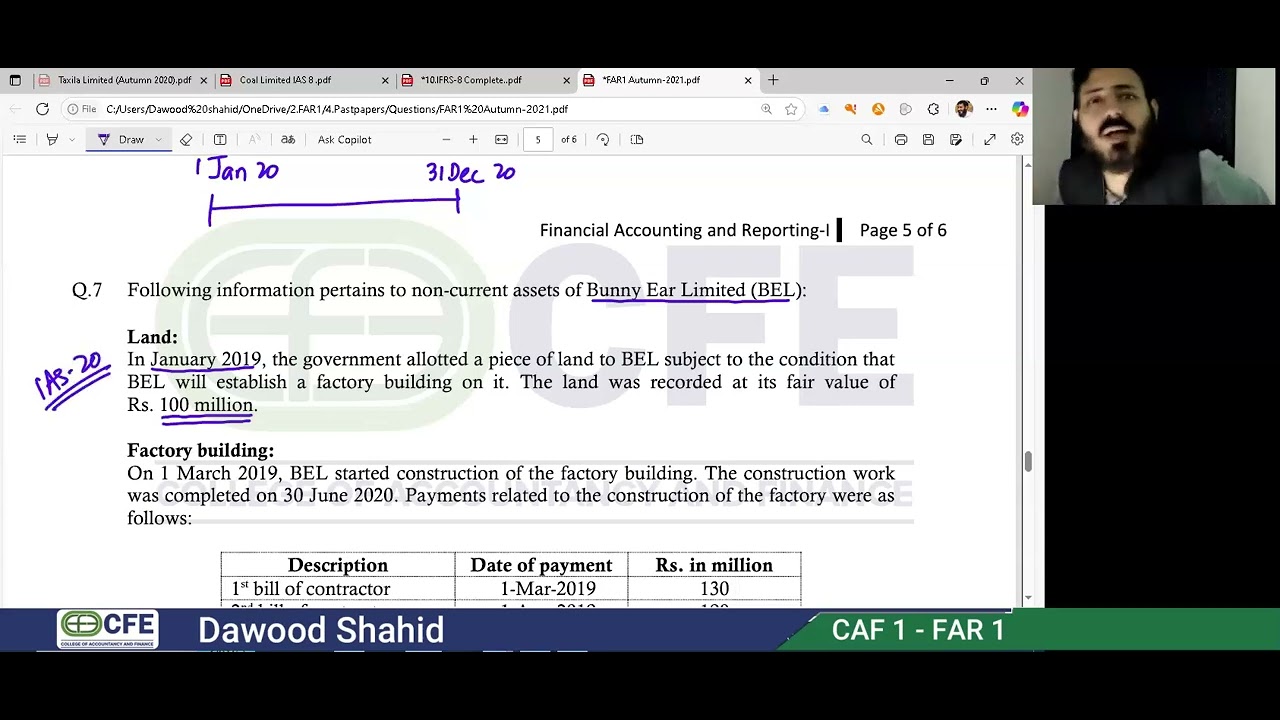Open the Copilot sidebar icon
The image size is (1280, 720).
[x=1019, y=109]
